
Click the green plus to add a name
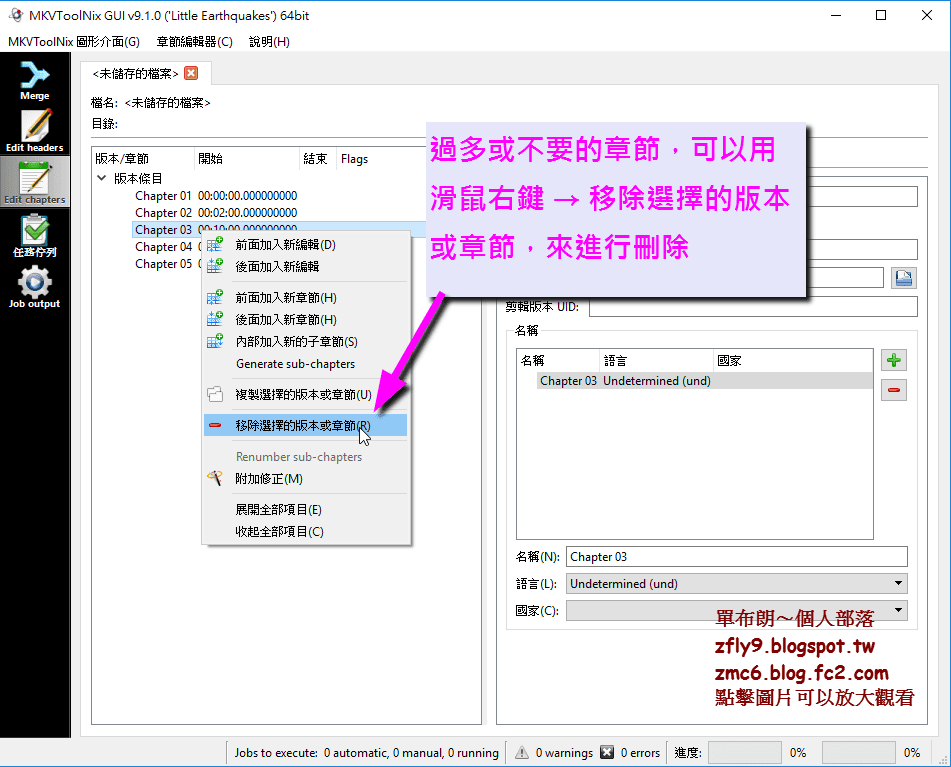(x=893, y=361)
